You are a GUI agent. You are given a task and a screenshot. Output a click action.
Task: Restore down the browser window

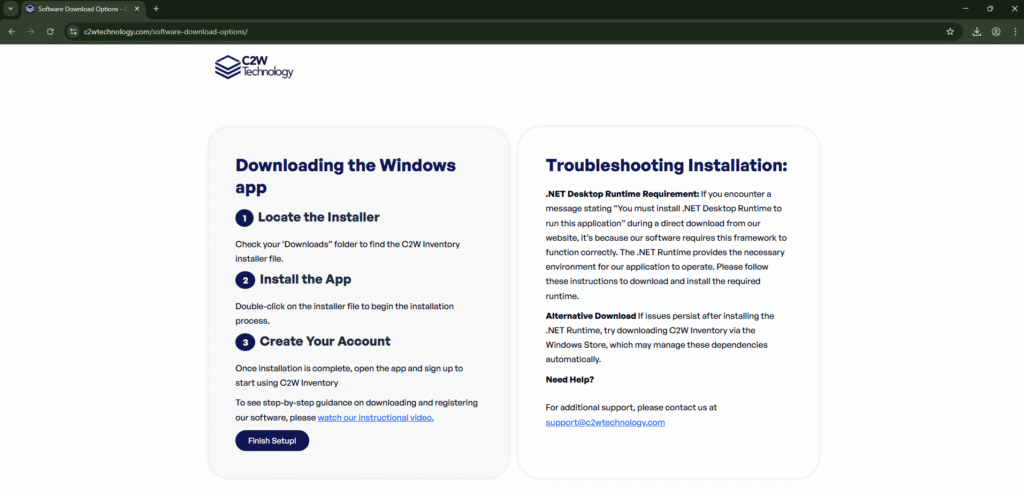[990, 9]
